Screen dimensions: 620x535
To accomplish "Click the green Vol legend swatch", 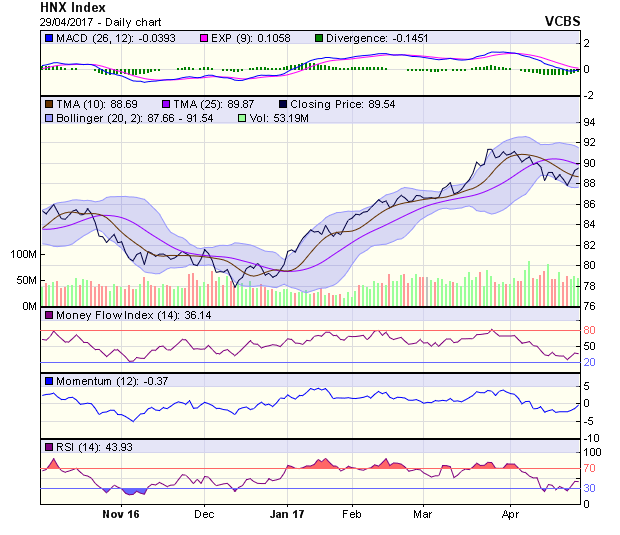I will point(241,118).
